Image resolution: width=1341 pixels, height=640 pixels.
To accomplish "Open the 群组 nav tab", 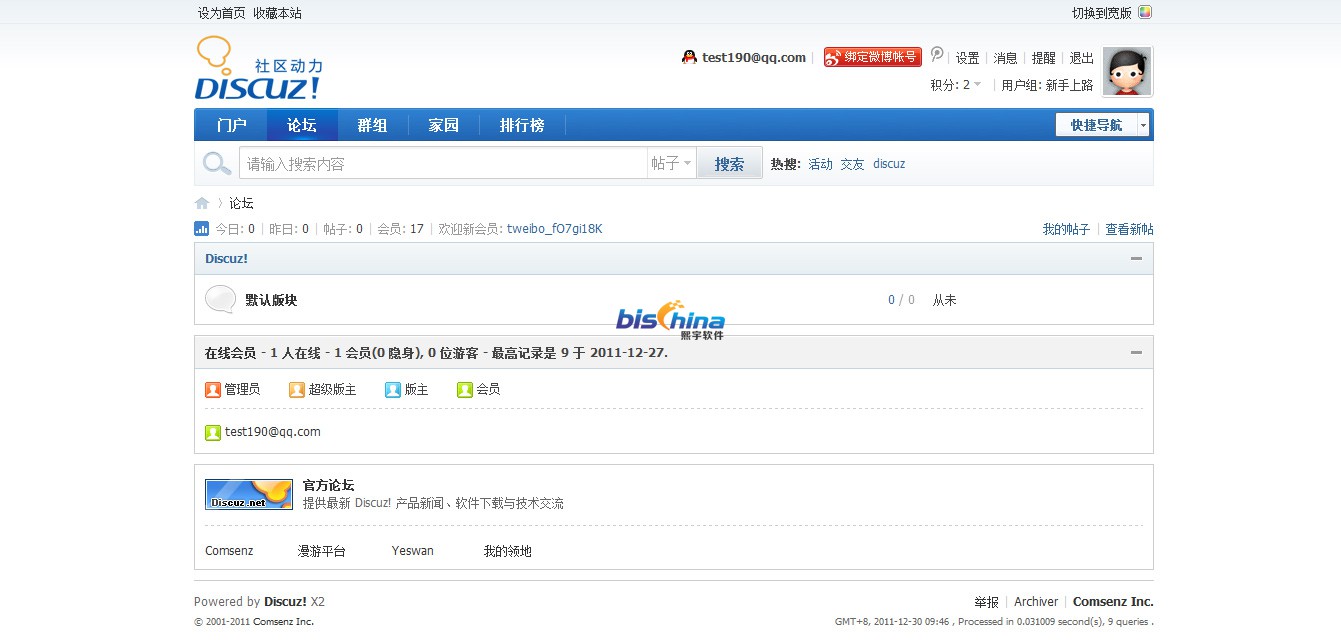I will [372, 125].
